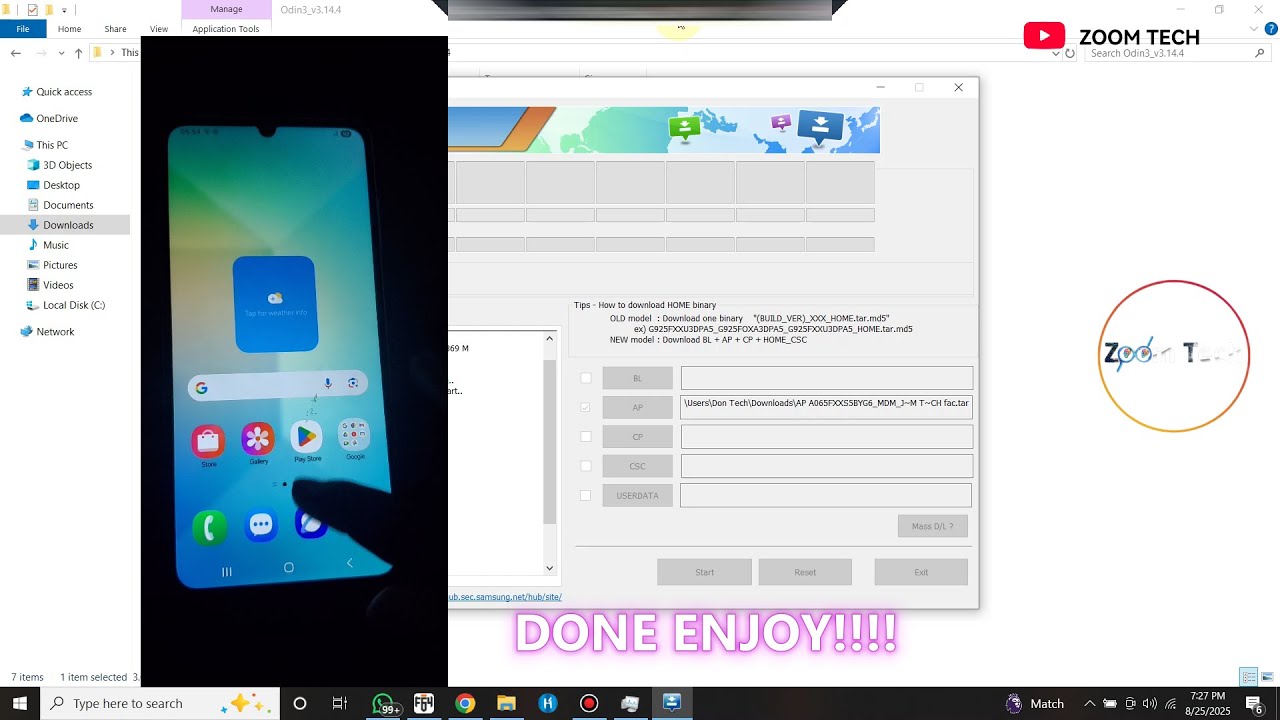Tick the CSC checkbox in Odin
Viewport: 1280px width, 720px height.
click(586, 466)
